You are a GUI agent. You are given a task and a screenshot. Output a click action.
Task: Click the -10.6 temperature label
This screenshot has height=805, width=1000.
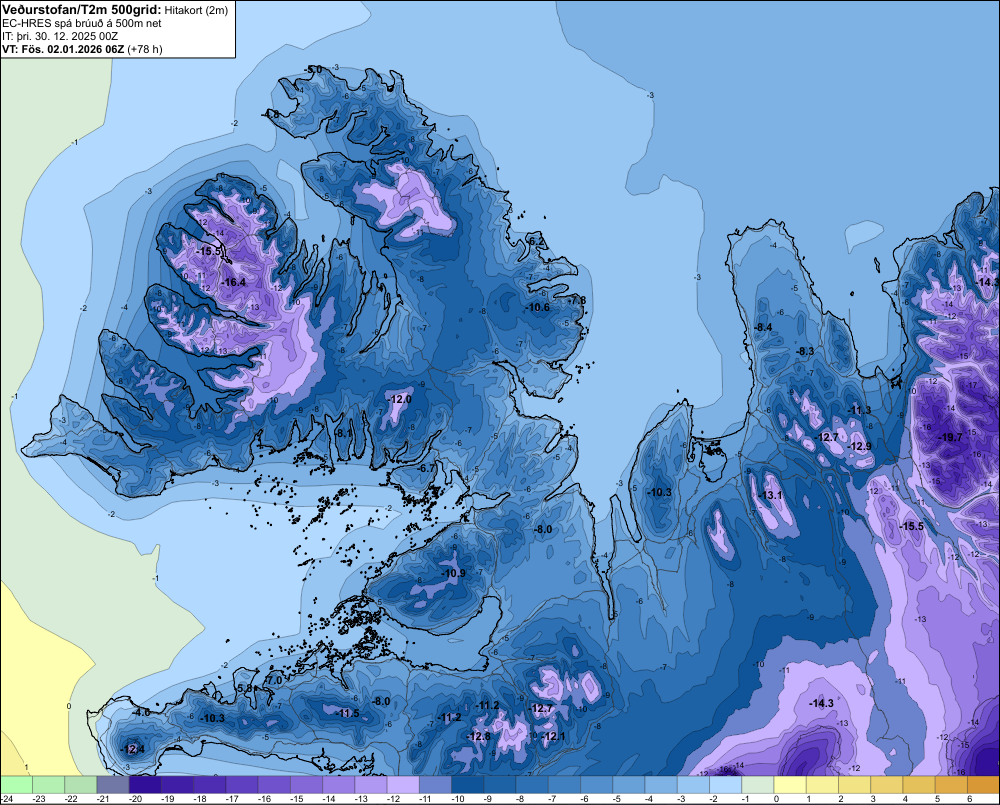[537, 307]
